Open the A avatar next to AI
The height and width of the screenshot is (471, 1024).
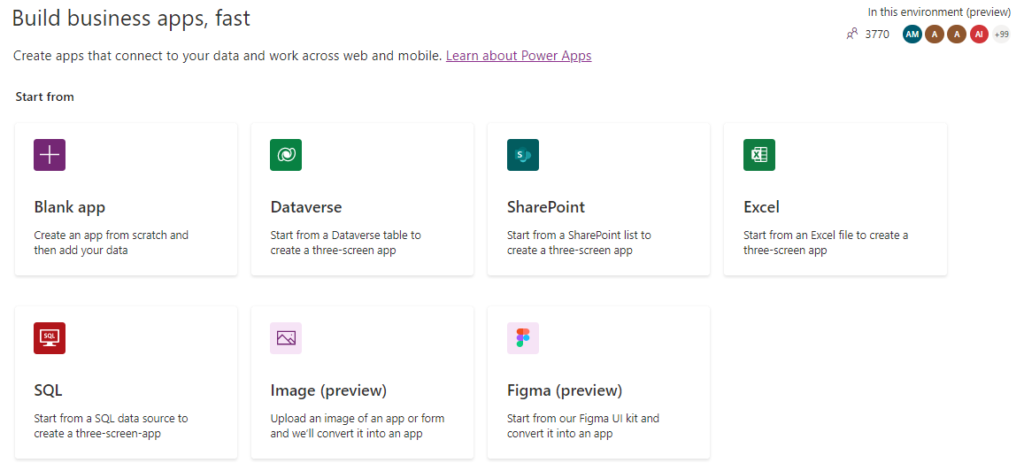click(957, 35)
